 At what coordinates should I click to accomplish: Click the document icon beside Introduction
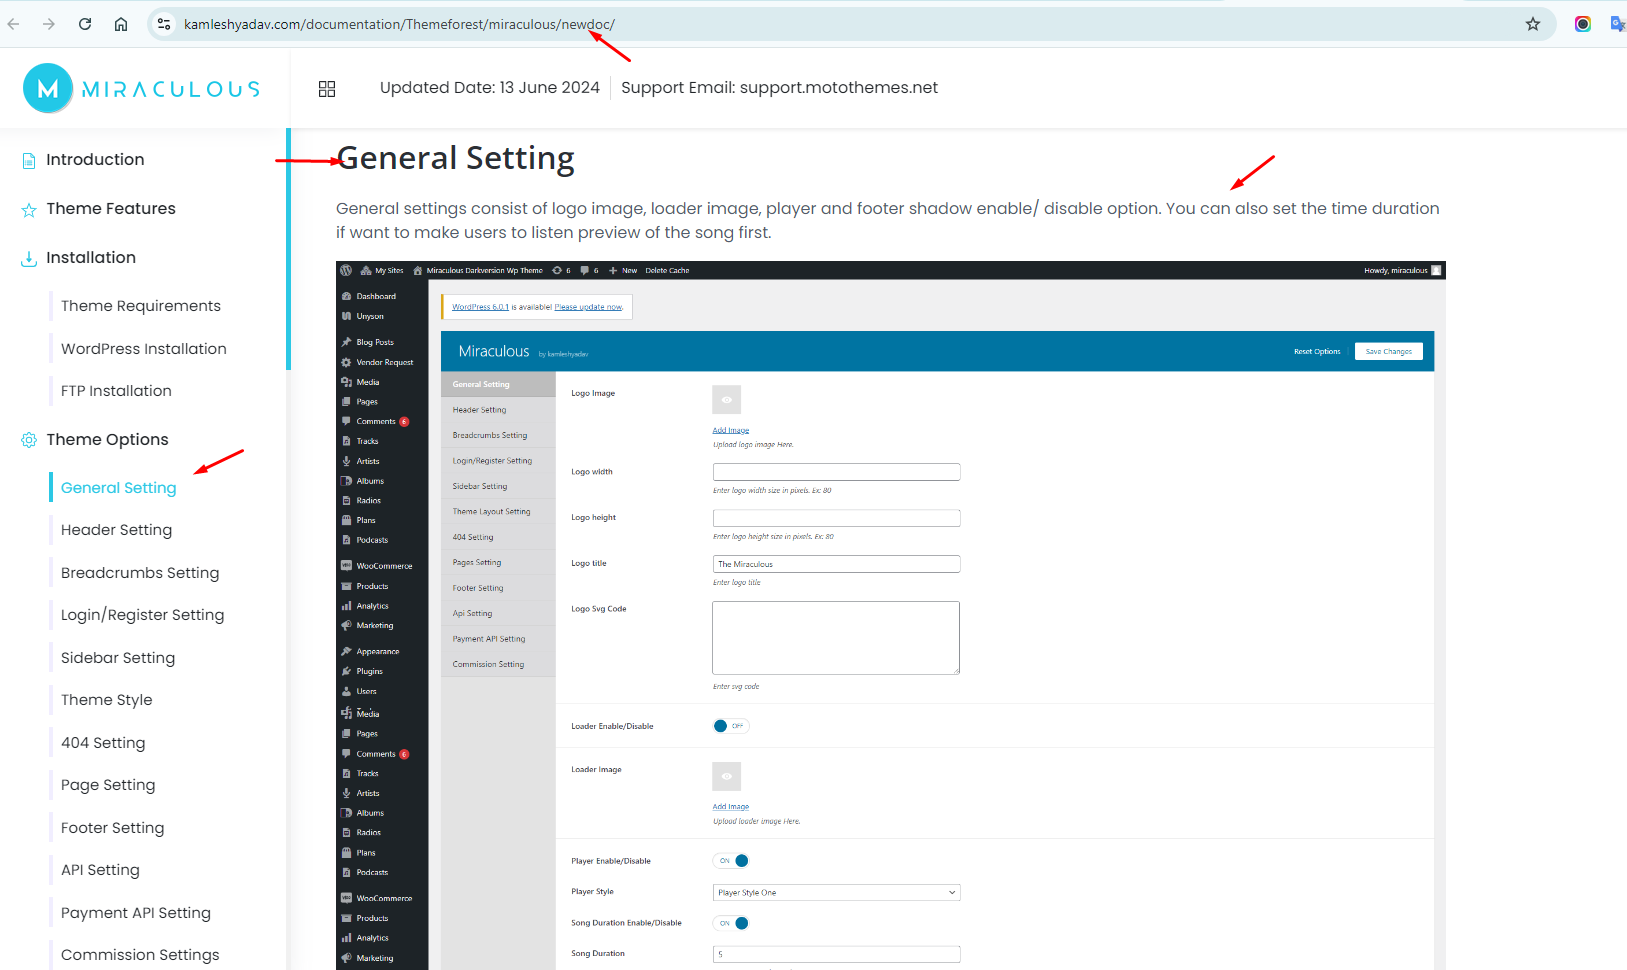tap(29, 160)
